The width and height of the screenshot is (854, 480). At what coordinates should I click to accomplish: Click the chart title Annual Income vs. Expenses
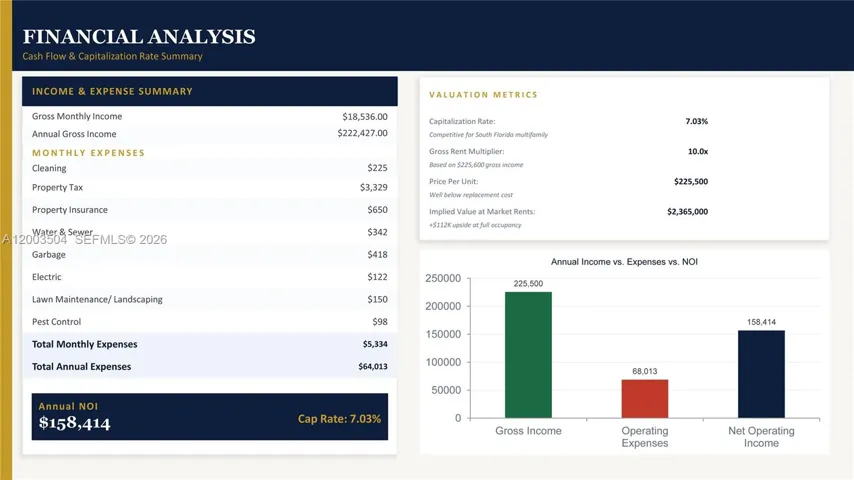click(624, 261)
